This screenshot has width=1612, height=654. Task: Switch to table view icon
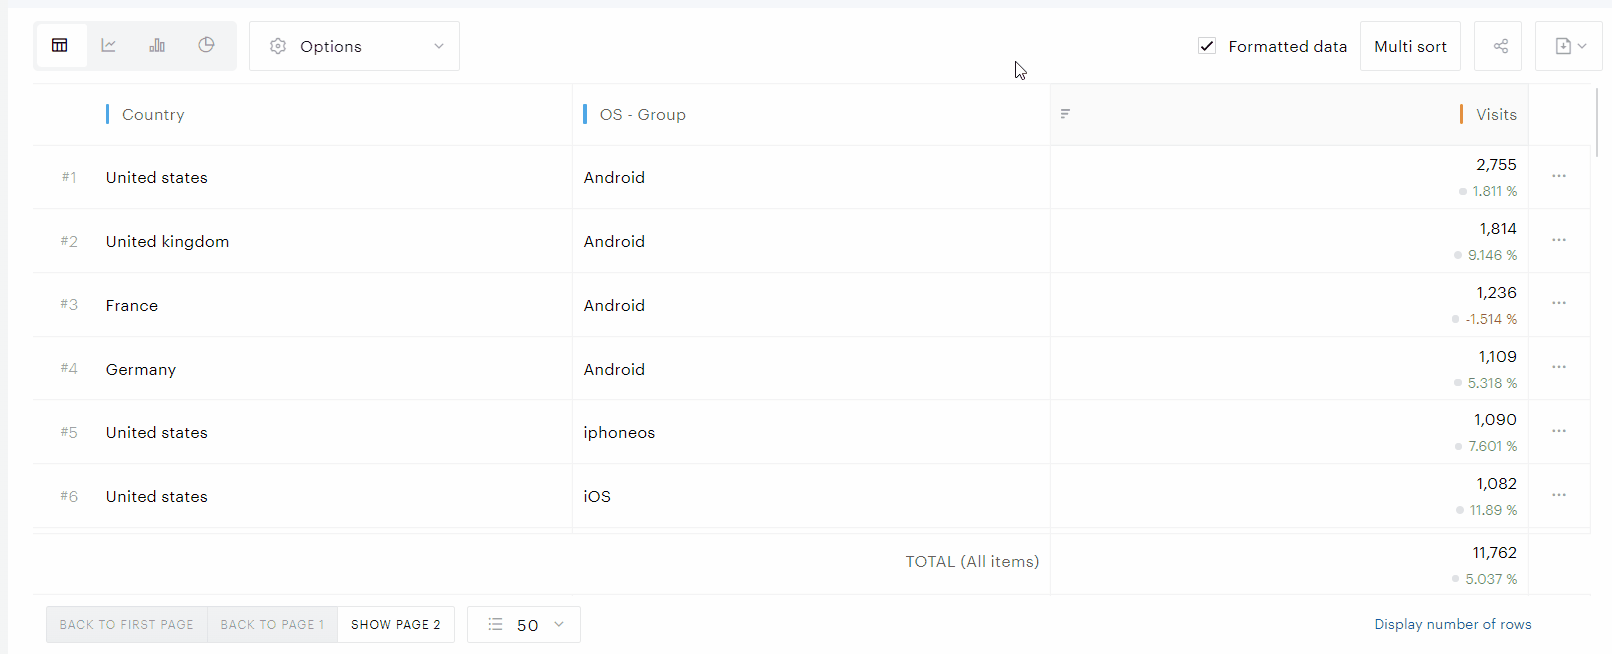[60, 46]
